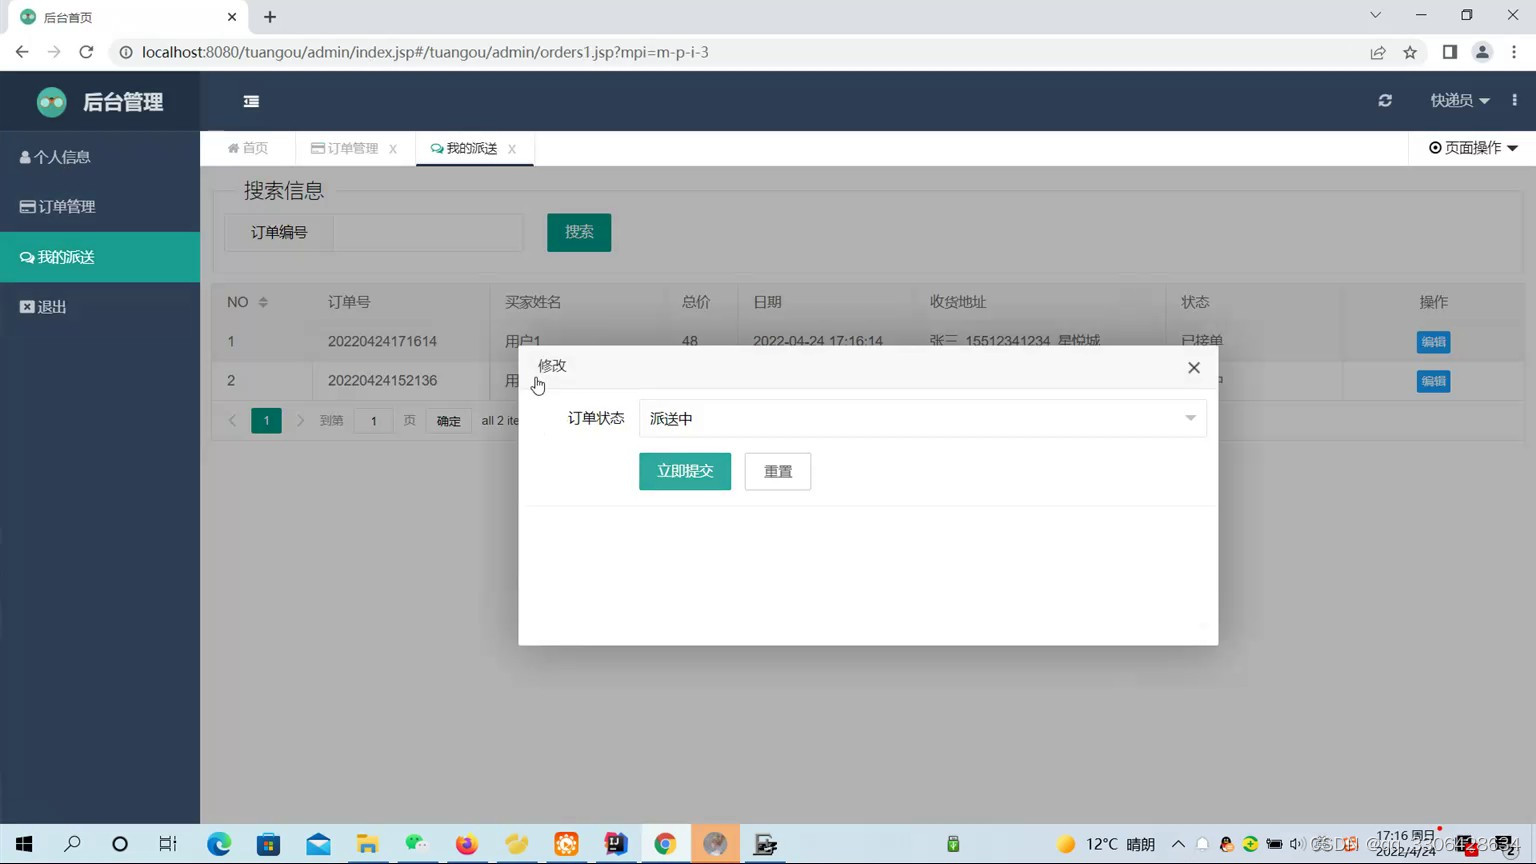Open the Windows Start menu
This screenshot has height=864, width=1536.
coord(24,844)
